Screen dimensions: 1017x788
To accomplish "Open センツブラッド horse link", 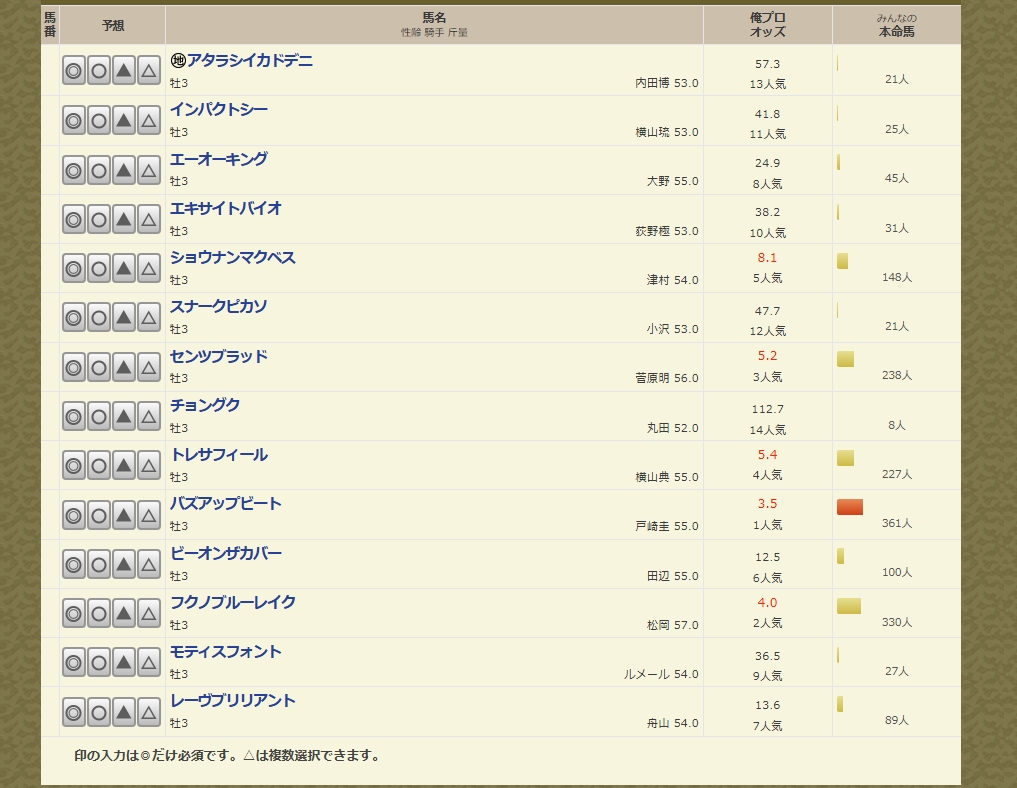I will pos(219,356).
